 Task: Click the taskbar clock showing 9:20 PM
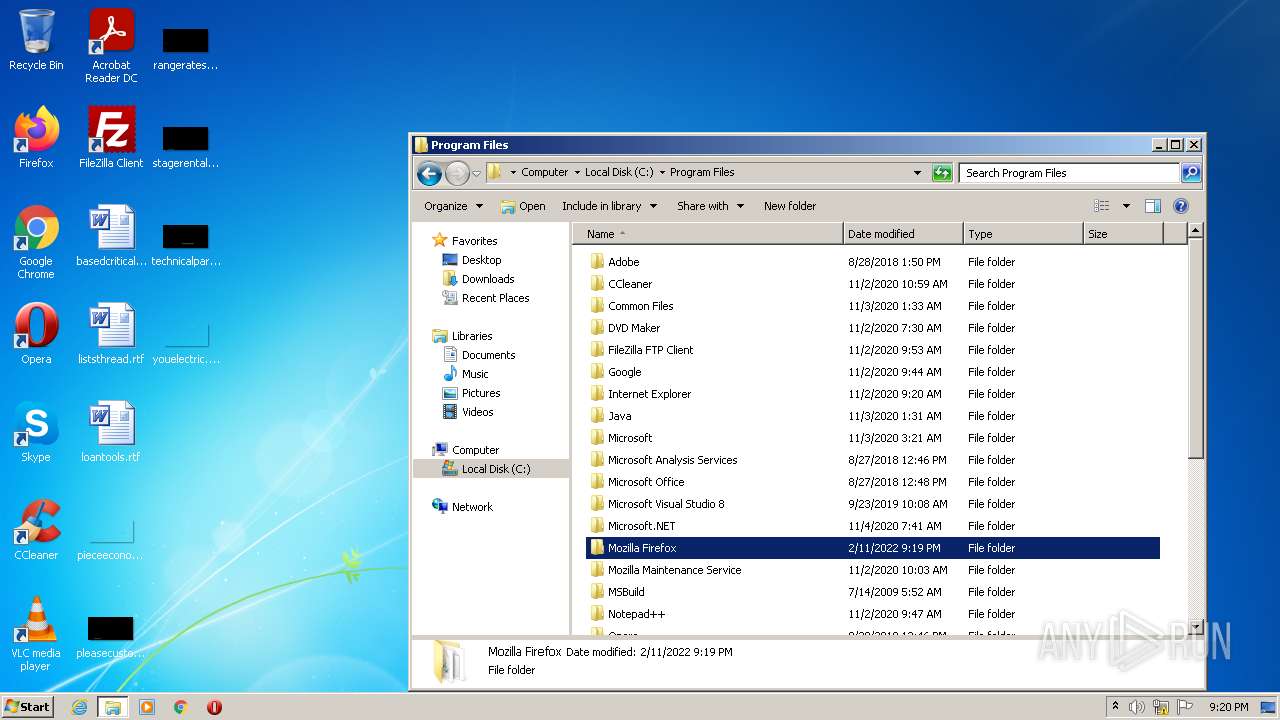coord(1228,707)
